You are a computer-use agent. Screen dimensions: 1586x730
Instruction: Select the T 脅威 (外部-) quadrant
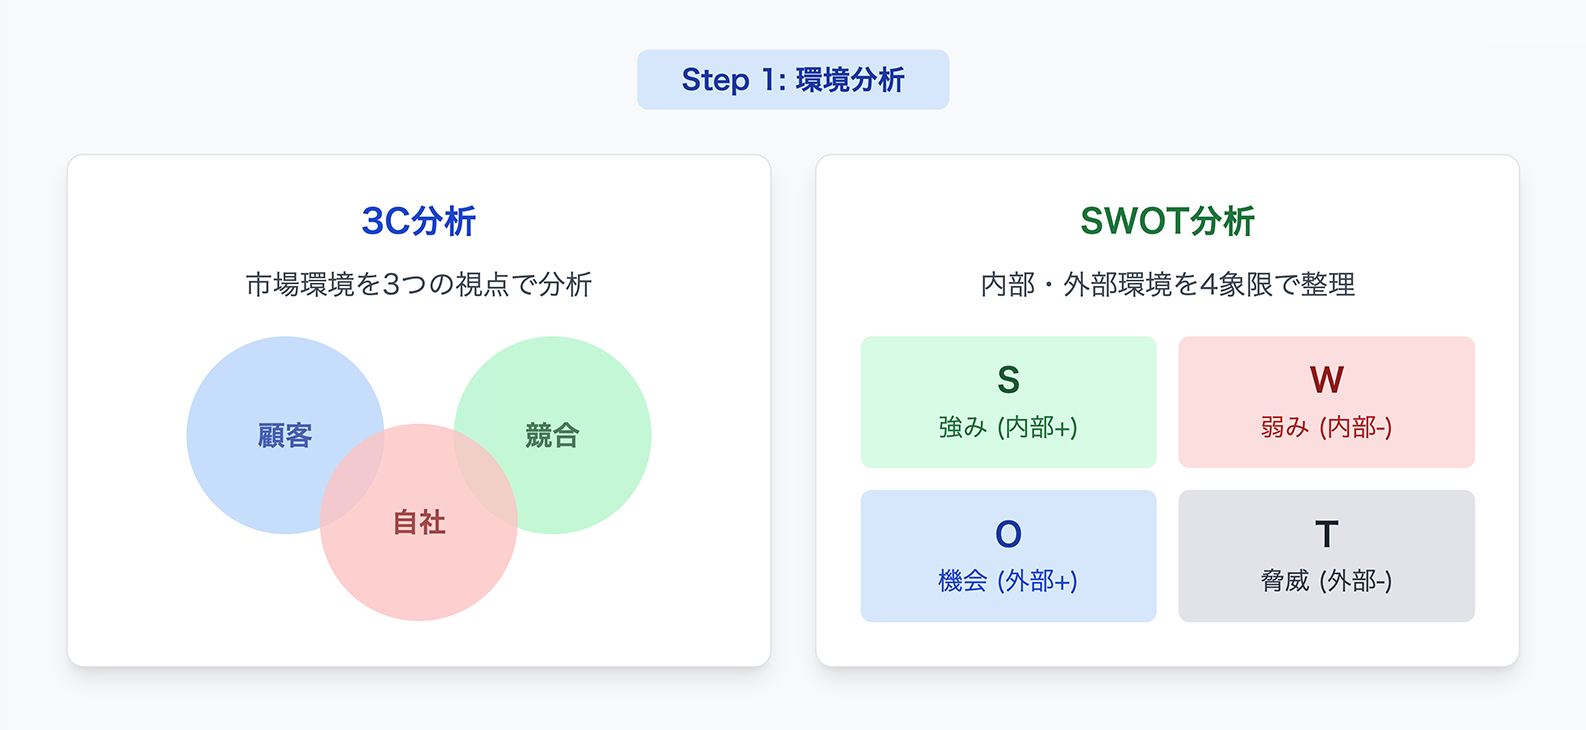pos(1326,556)
